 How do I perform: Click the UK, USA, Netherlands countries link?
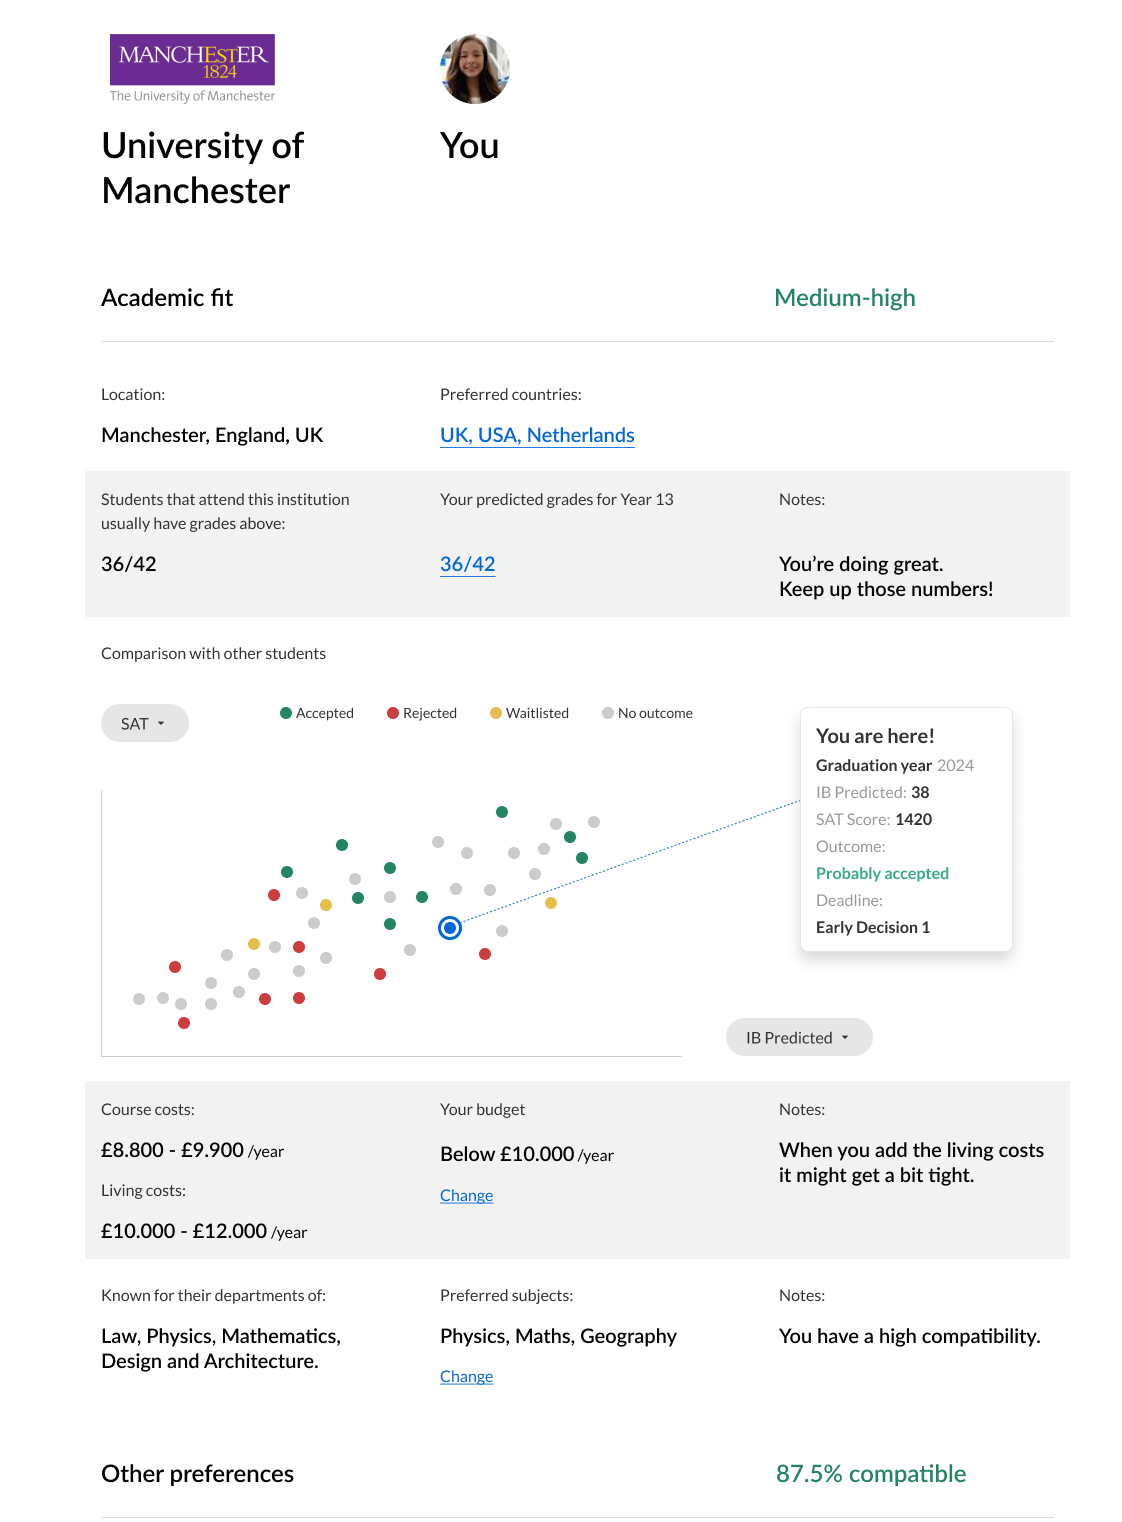537,435
